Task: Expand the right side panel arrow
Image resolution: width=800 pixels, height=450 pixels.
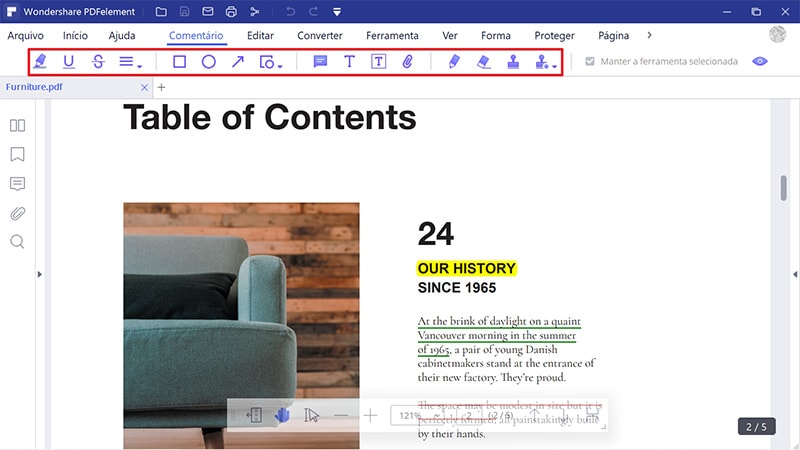Action: pos(795,274)
